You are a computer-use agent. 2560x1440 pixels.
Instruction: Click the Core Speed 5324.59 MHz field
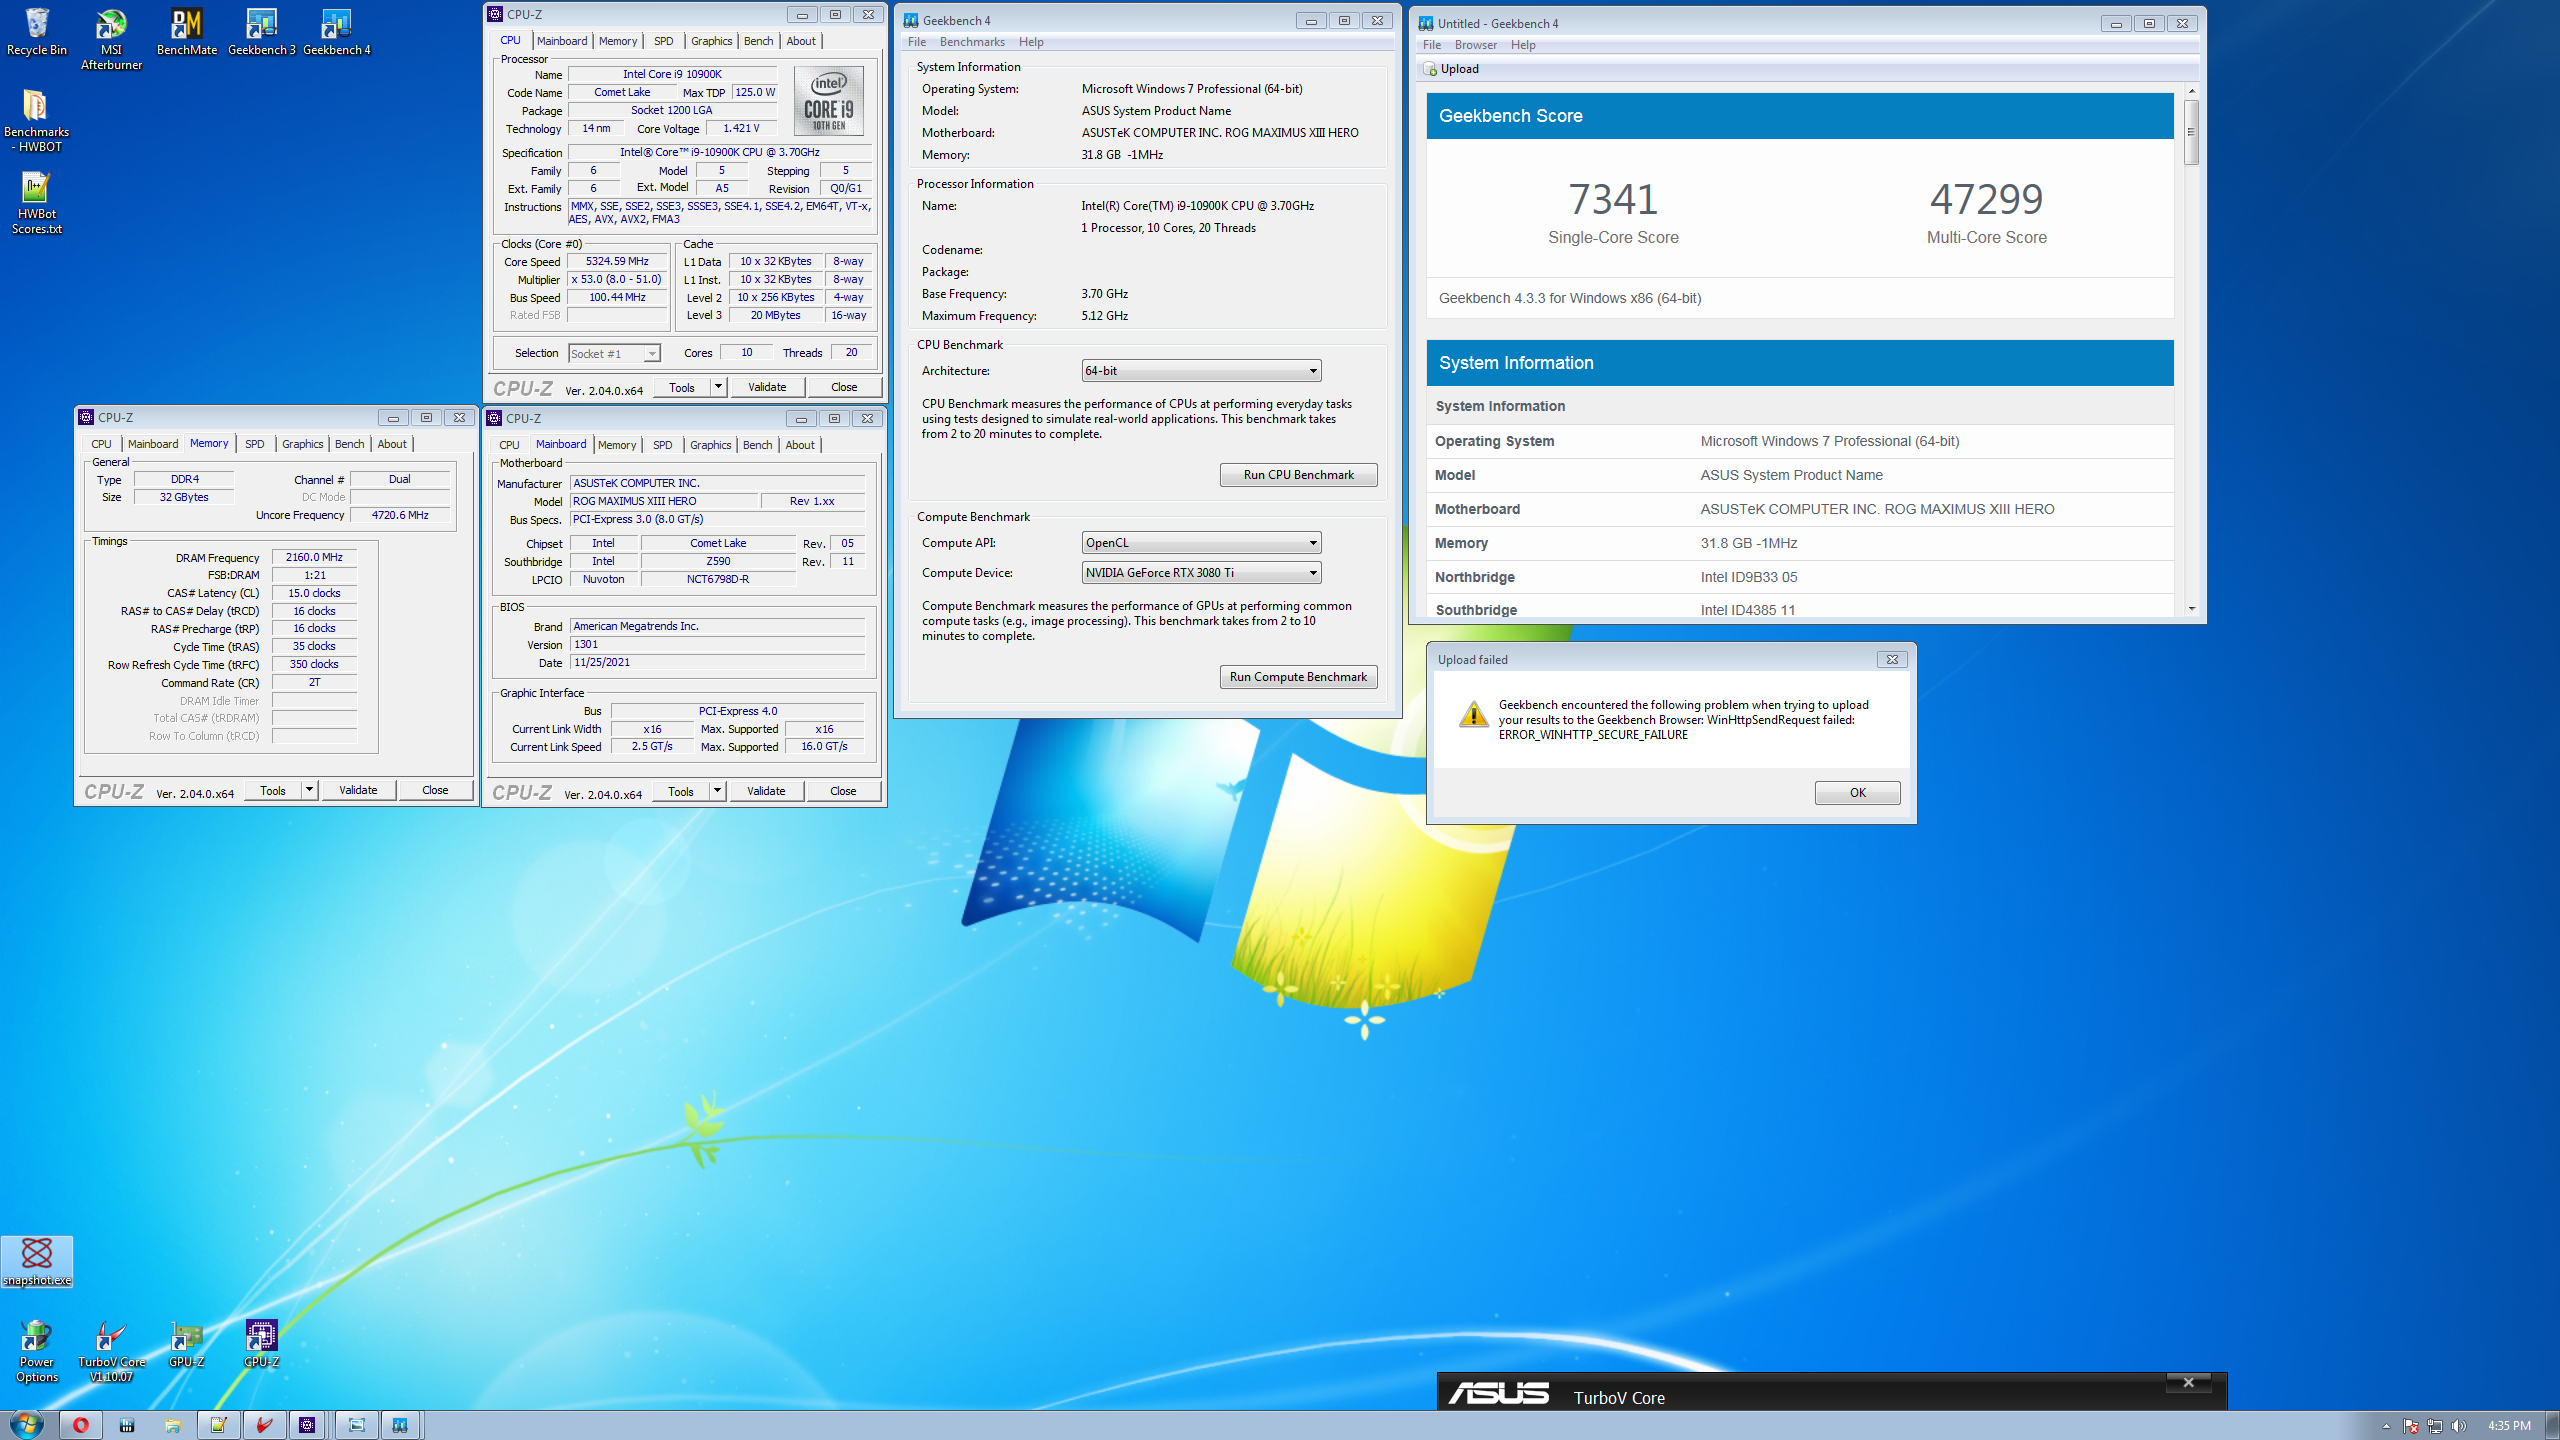point(617,262)
